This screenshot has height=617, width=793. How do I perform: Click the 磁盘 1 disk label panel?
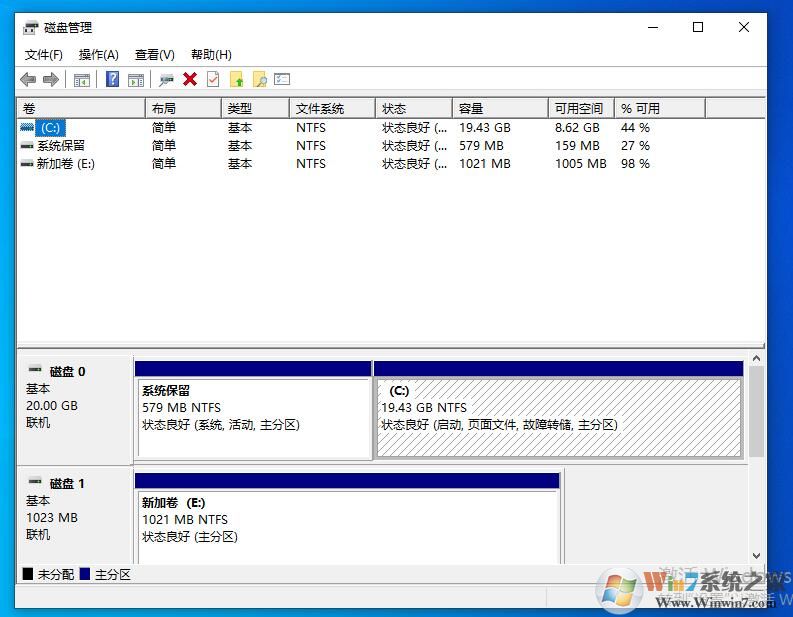(74, 510)
